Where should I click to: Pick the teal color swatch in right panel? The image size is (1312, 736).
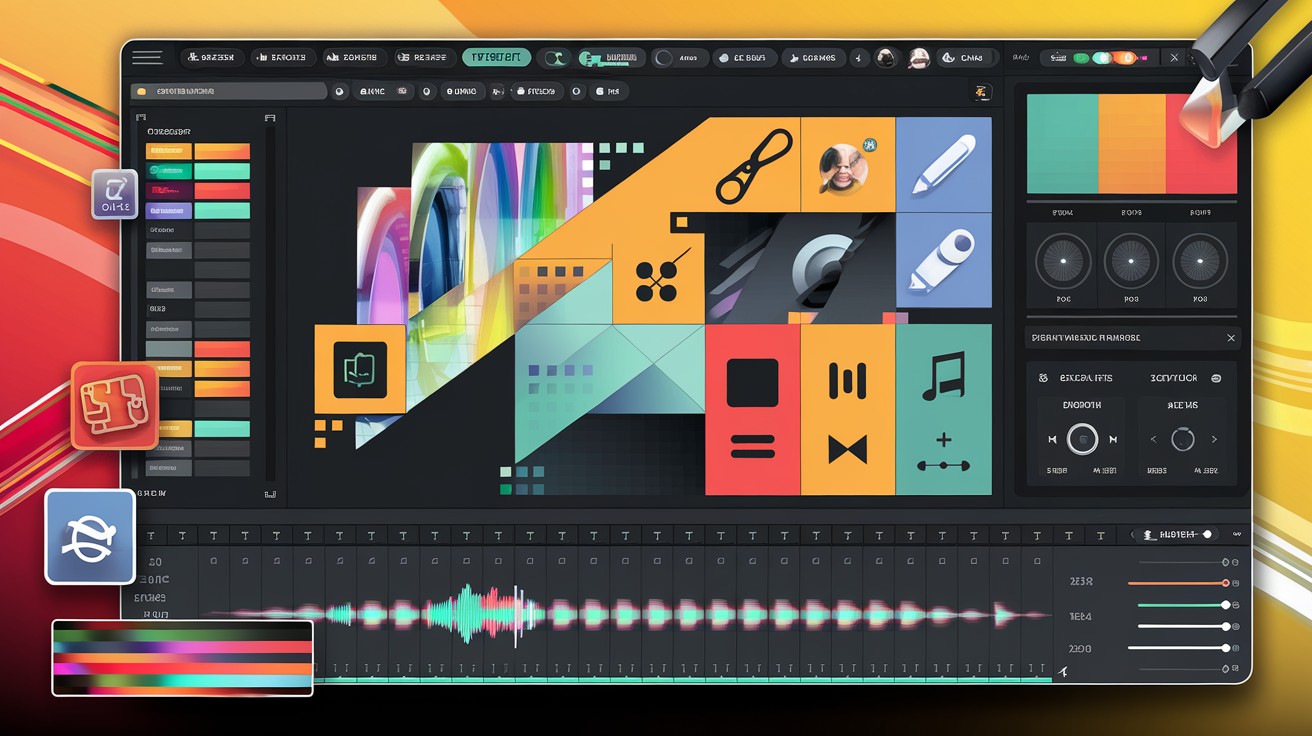(1062, 143)
